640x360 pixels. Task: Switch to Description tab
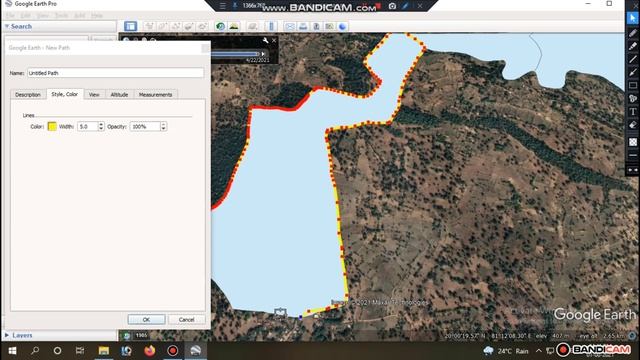pyautogui.click(x=28, y=95)
